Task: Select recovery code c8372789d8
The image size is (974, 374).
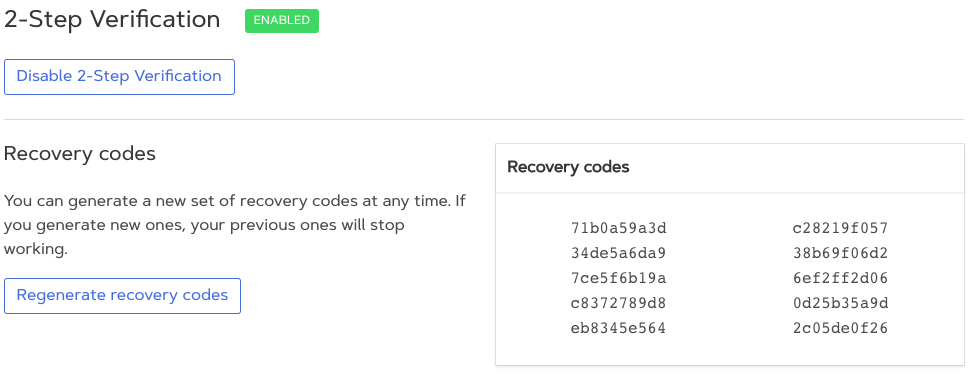Action: tap(618, 303)
